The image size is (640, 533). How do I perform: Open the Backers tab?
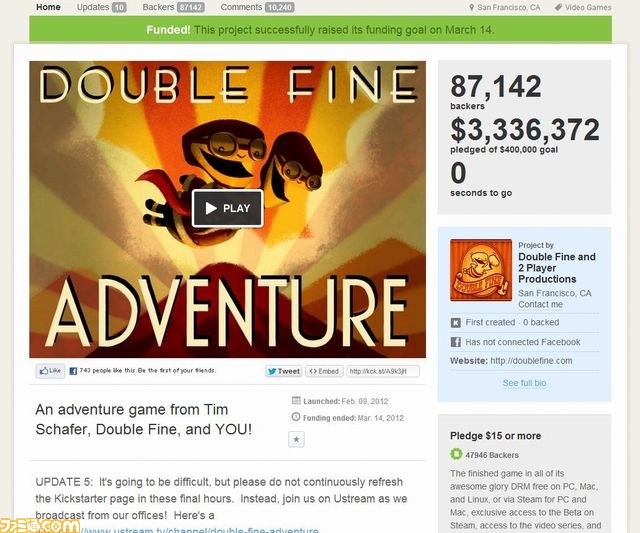(173, 7)
